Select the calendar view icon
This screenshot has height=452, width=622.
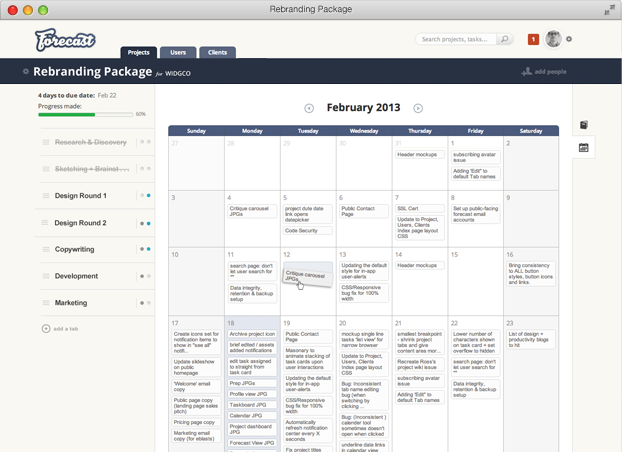[x=584, y=148]
